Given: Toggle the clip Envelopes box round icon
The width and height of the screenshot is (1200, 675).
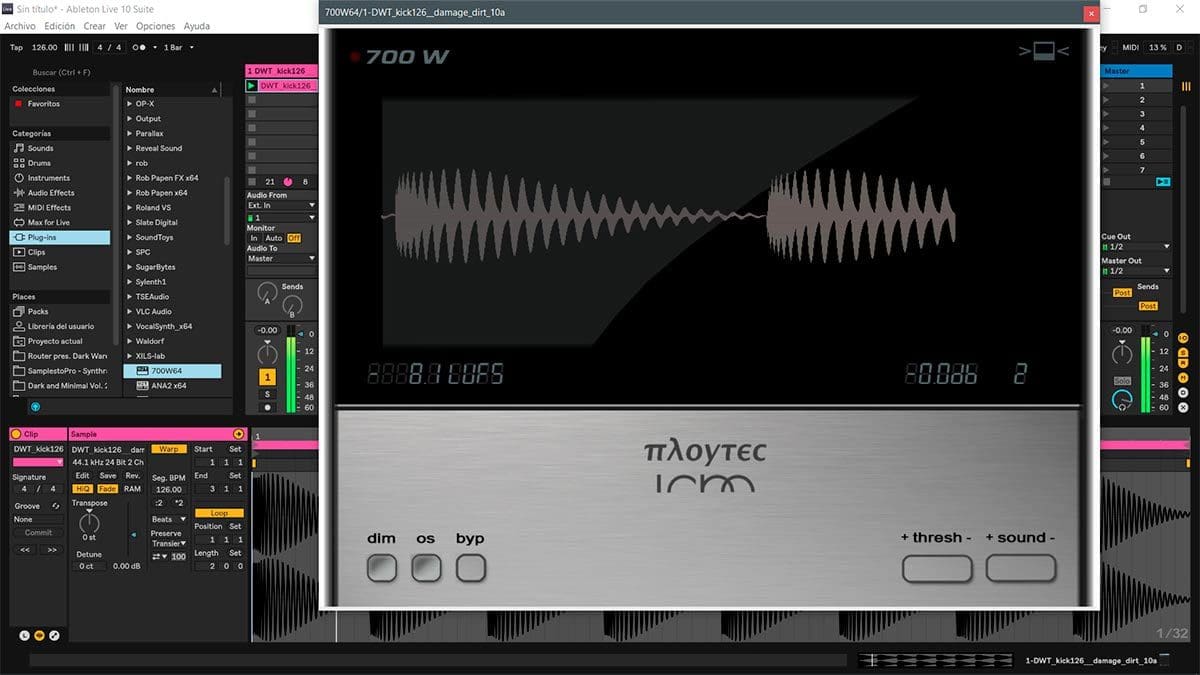Looking at the screenshot, I should coord(54,635).
